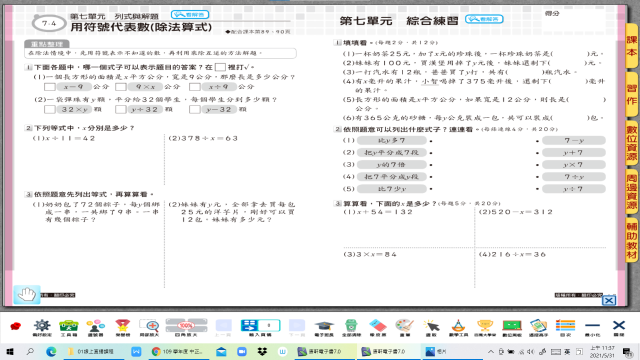The width and height of the screenshot is (640, 360).
Task: Open the green blackboard icon
Action: click(x=512, y=327)
